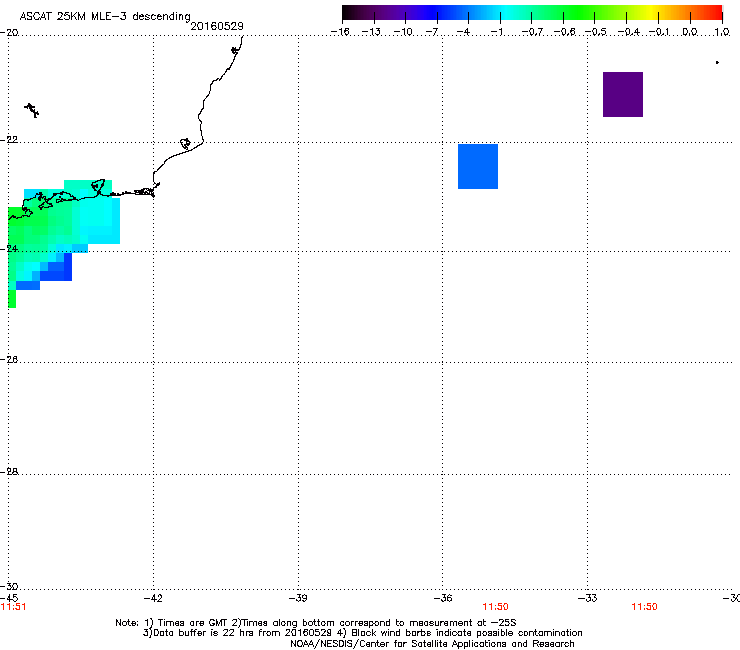The height and width of the screenshot is (650, 740).
Task: Click latitude axis label -22
Action: [x=9, y=140]
